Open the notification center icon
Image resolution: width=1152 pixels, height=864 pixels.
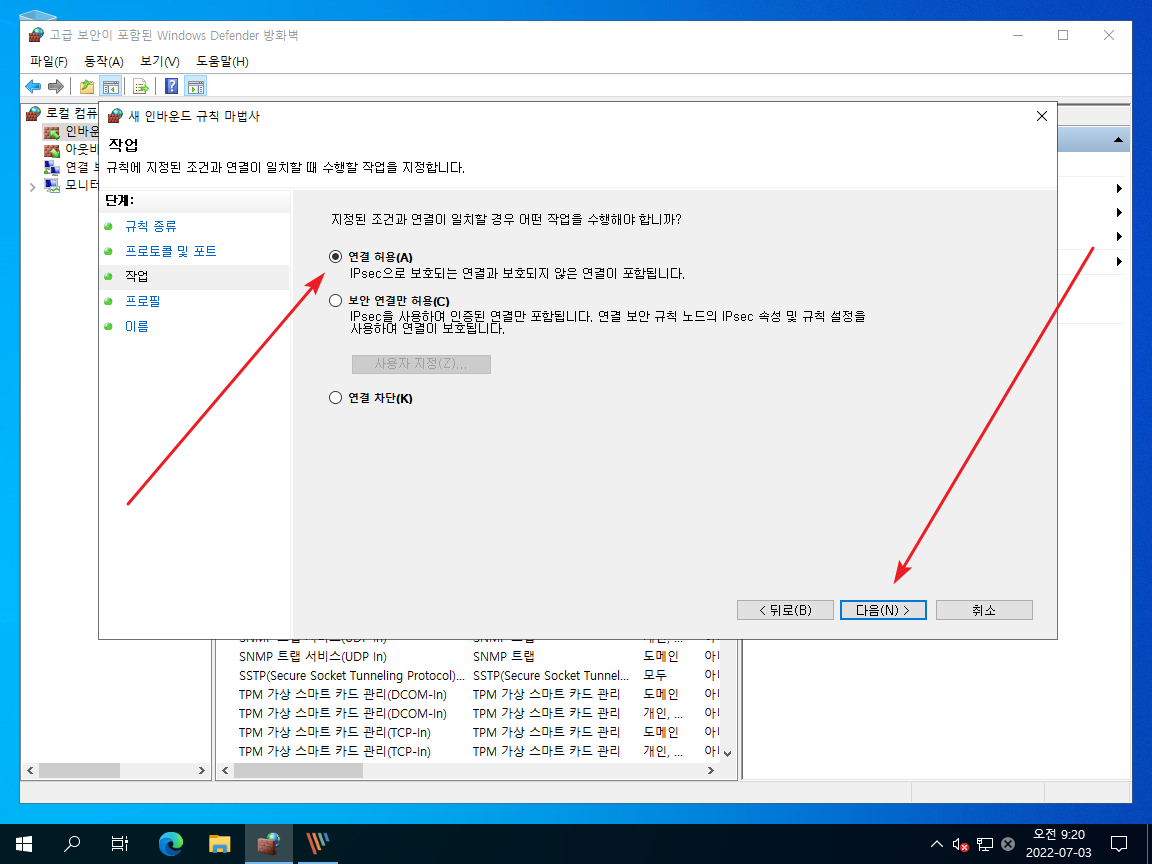click(1118, 843)
